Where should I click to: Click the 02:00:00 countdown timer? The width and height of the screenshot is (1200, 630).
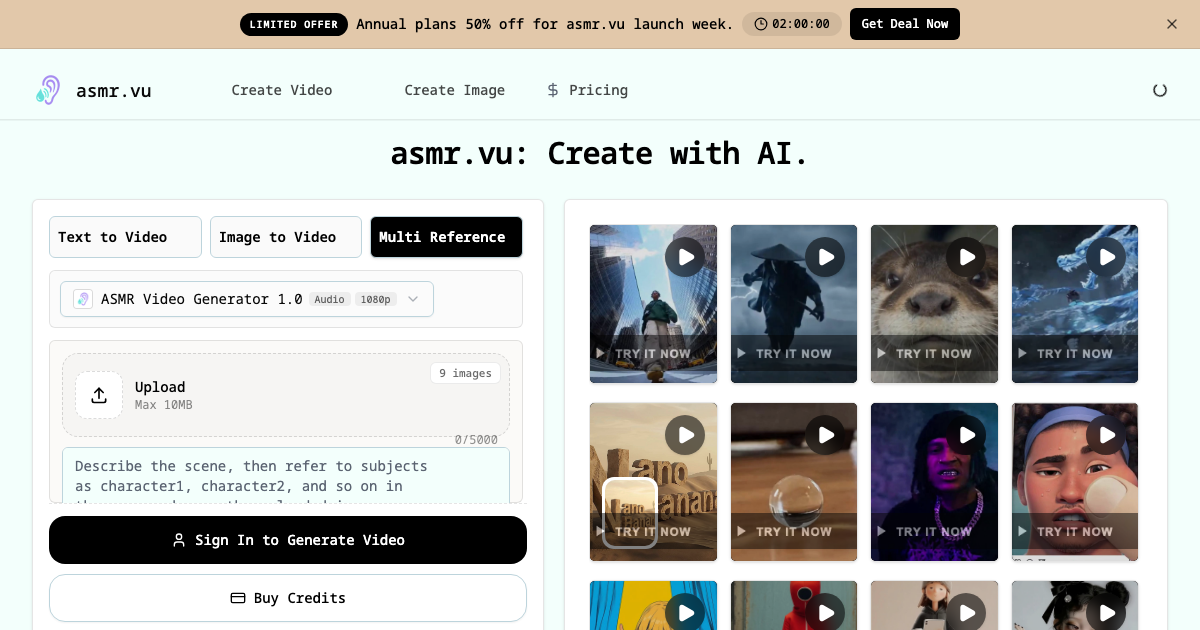[x=792, y=24]
